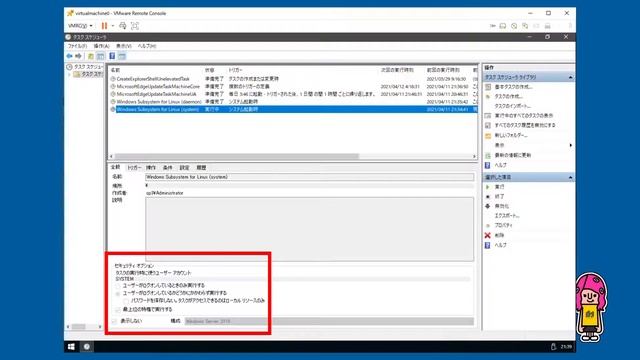
Task: Toggle the action pane toolbar icon
Action: pyautogui.click(x=122, y=56)
